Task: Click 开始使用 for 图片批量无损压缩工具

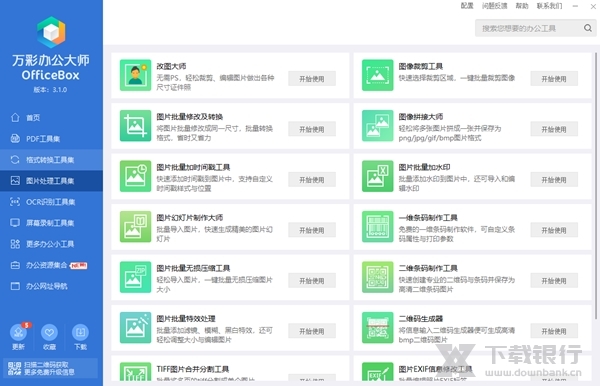Action: (x=312, y=281)
